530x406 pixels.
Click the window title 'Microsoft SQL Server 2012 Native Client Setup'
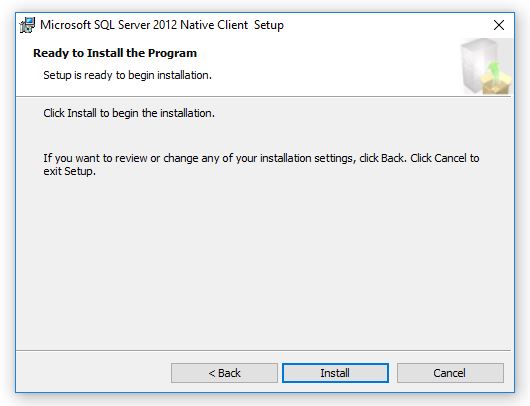click(x=162, y=25)
